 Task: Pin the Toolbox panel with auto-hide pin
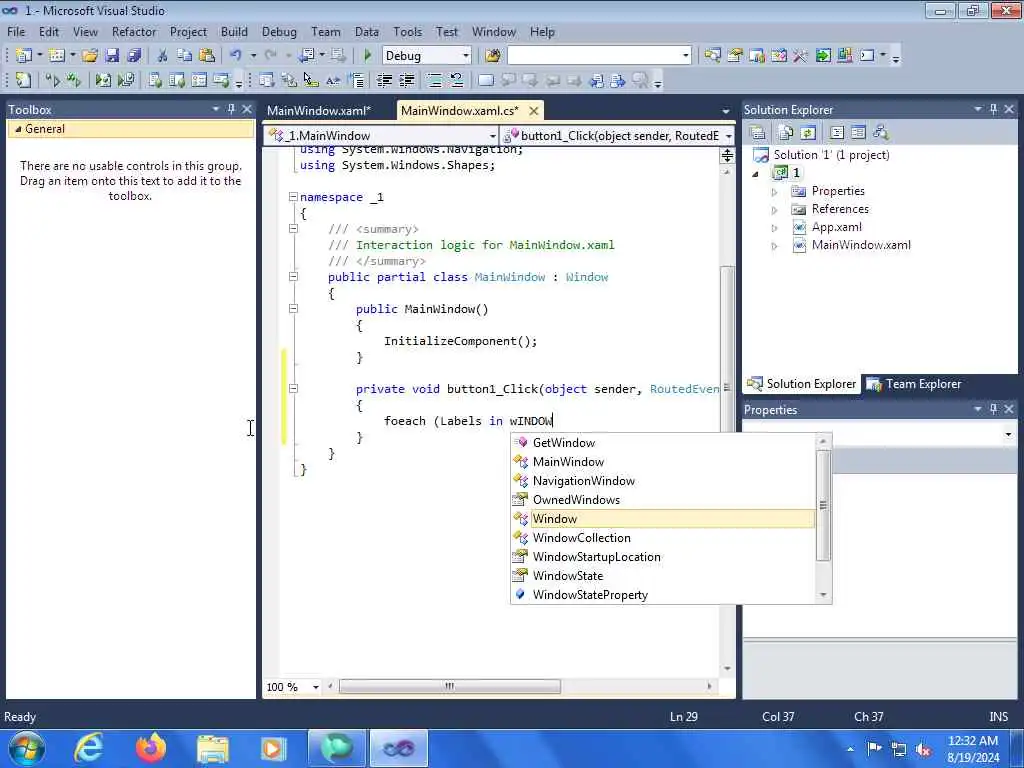click(x=231, y=109)
